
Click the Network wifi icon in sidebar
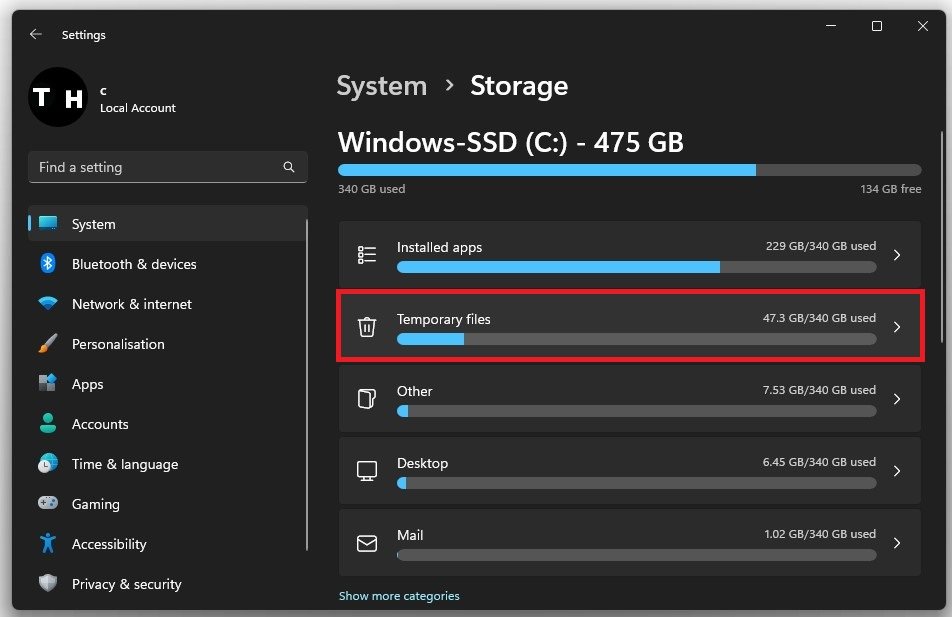48,304
